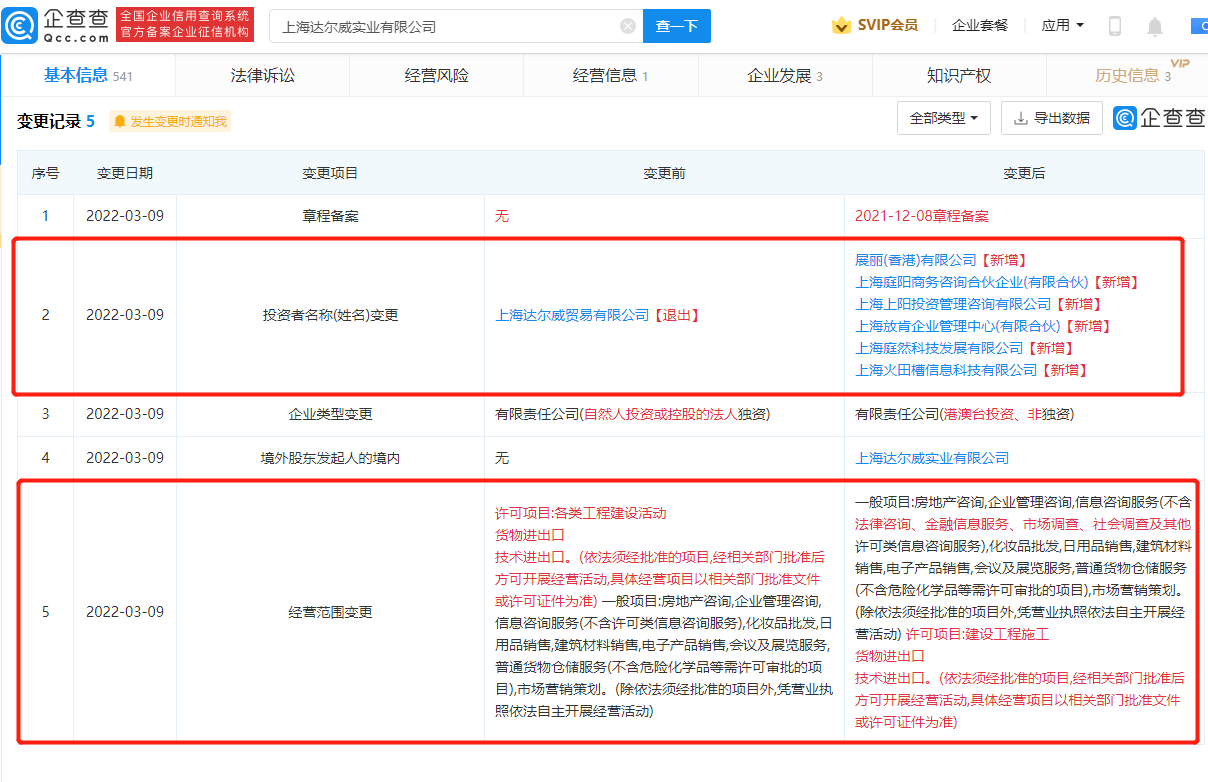Switch to the 经营风险 tab
The height and width of the screenshot is (782, 1208).
436,76
